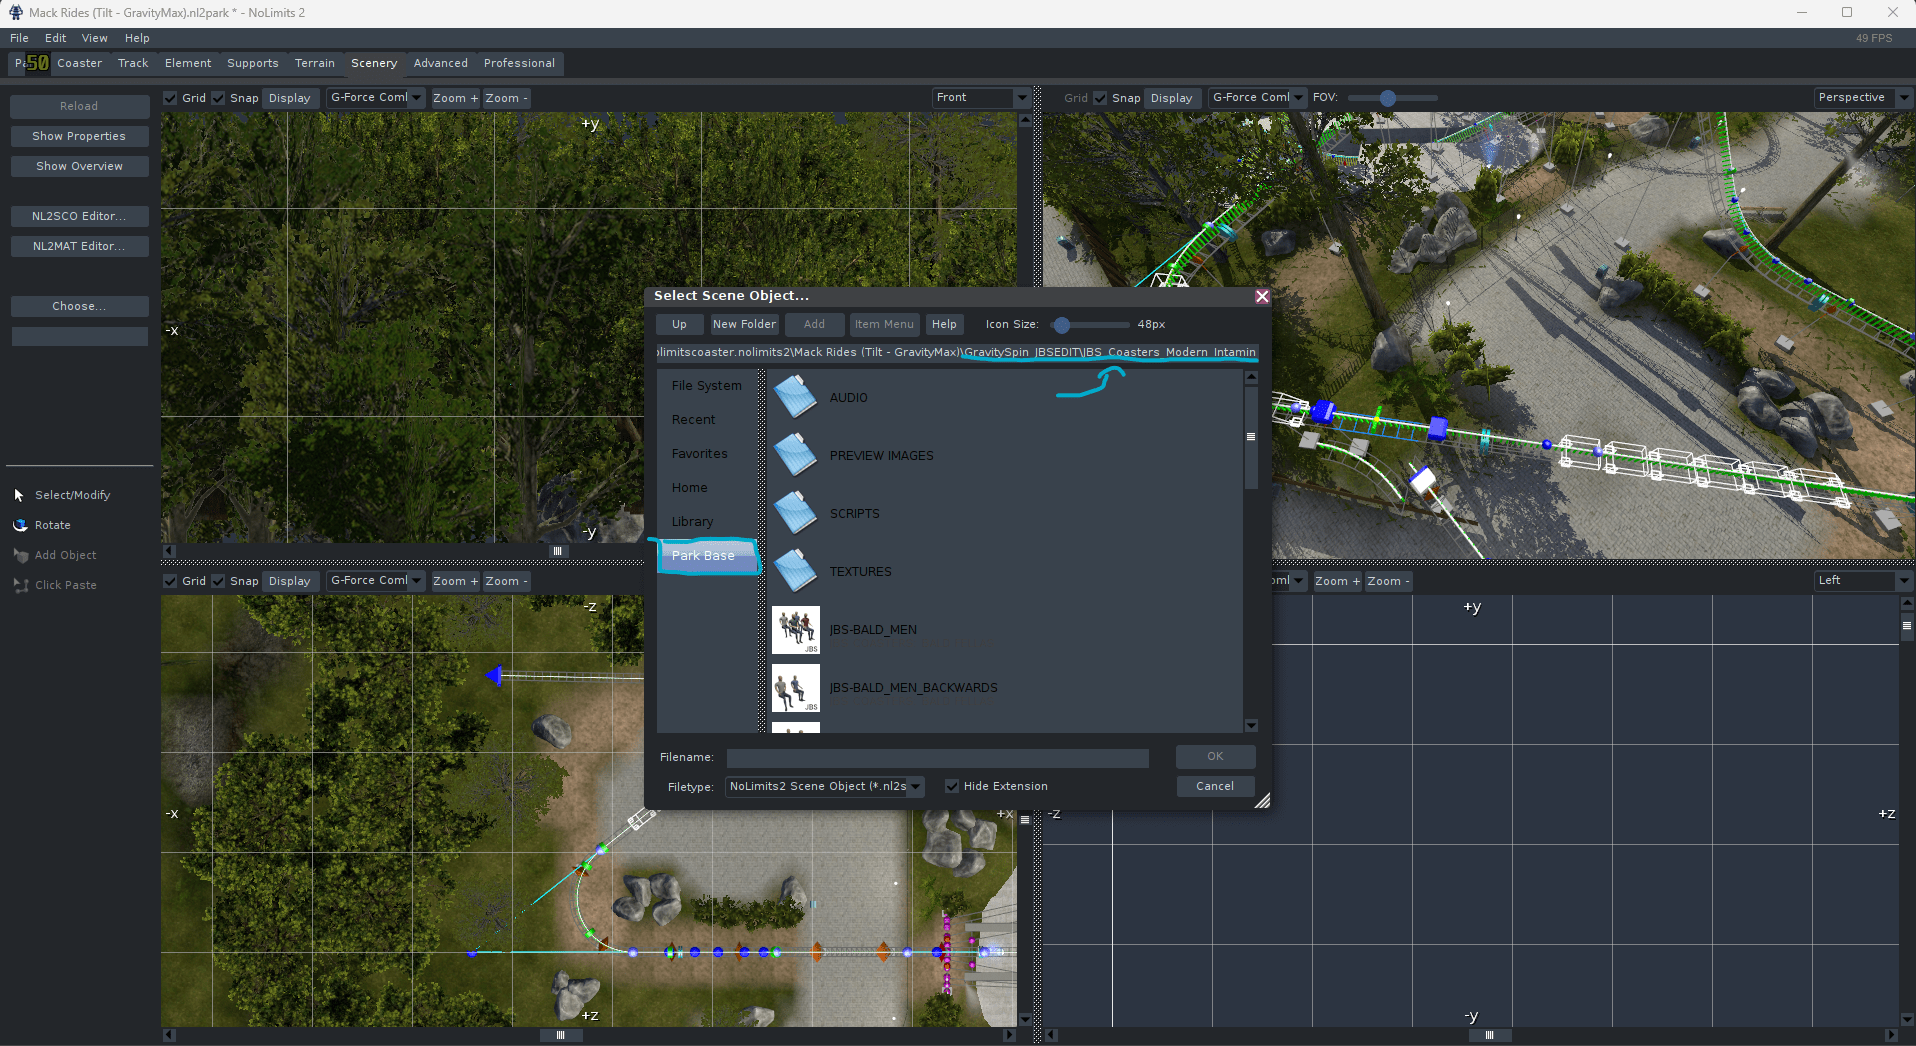Close the Select Scene Object dialog
Screen dimensions: 1916x1046
(x=1262, y=296)
